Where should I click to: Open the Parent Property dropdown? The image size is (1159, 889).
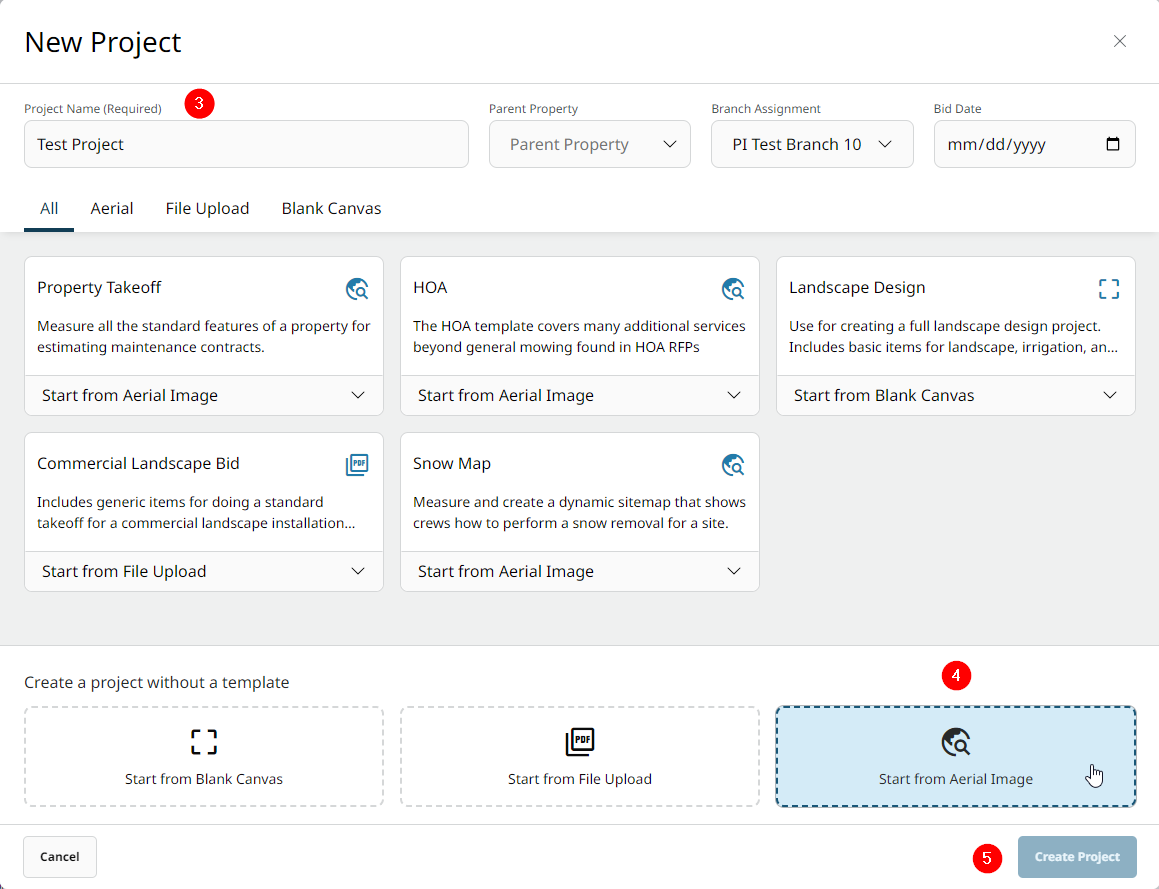590,144
